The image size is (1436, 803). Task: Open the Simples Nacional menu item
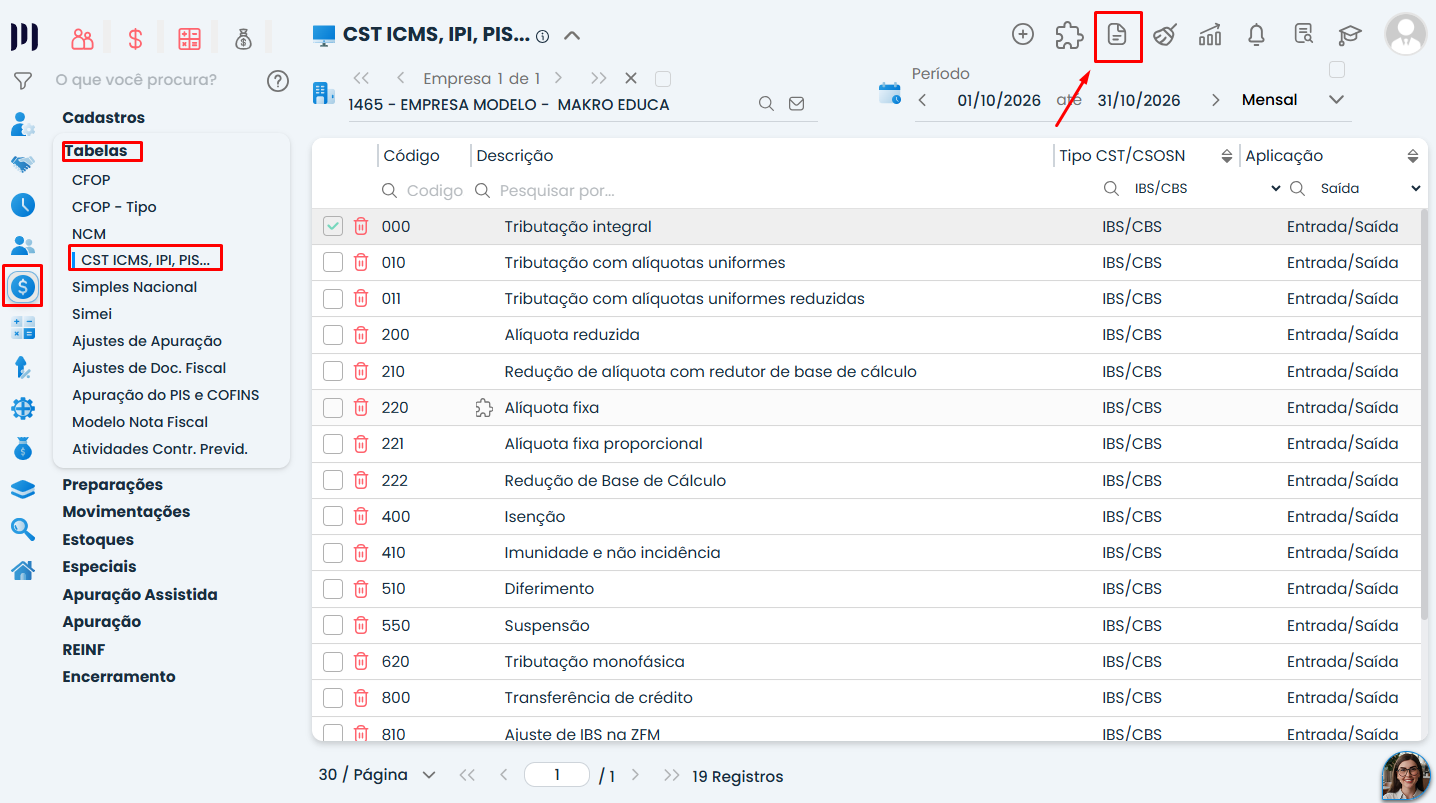134,287
